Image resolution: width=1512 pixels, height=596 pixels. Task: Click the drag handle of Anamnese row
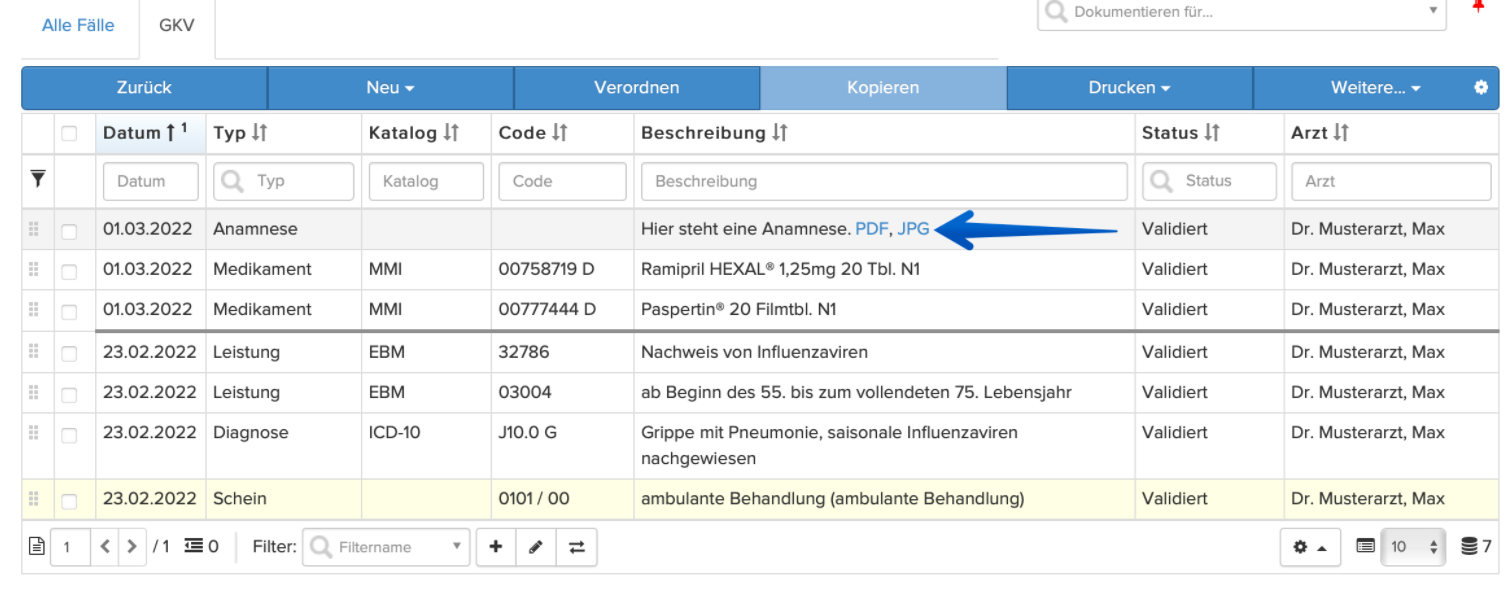(34, 230)
